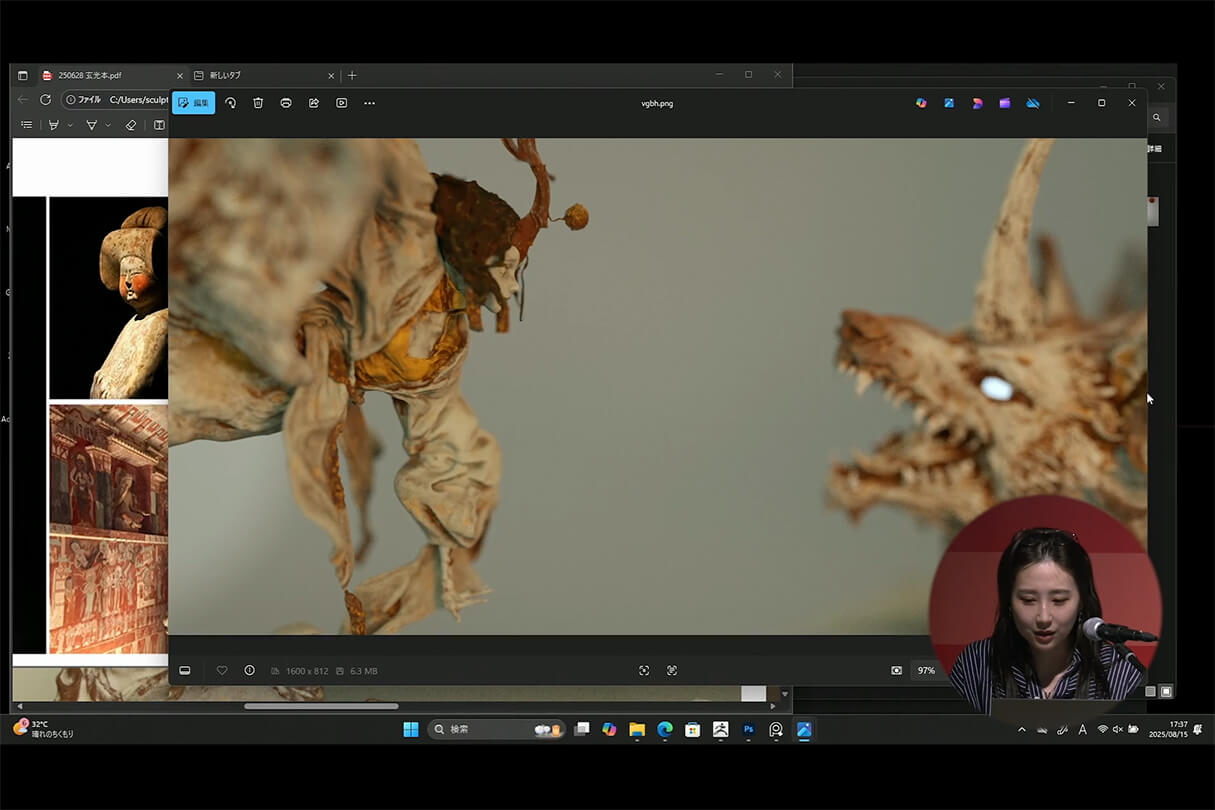
Task: Share the photo via the share icon
Action: point(314,103)
